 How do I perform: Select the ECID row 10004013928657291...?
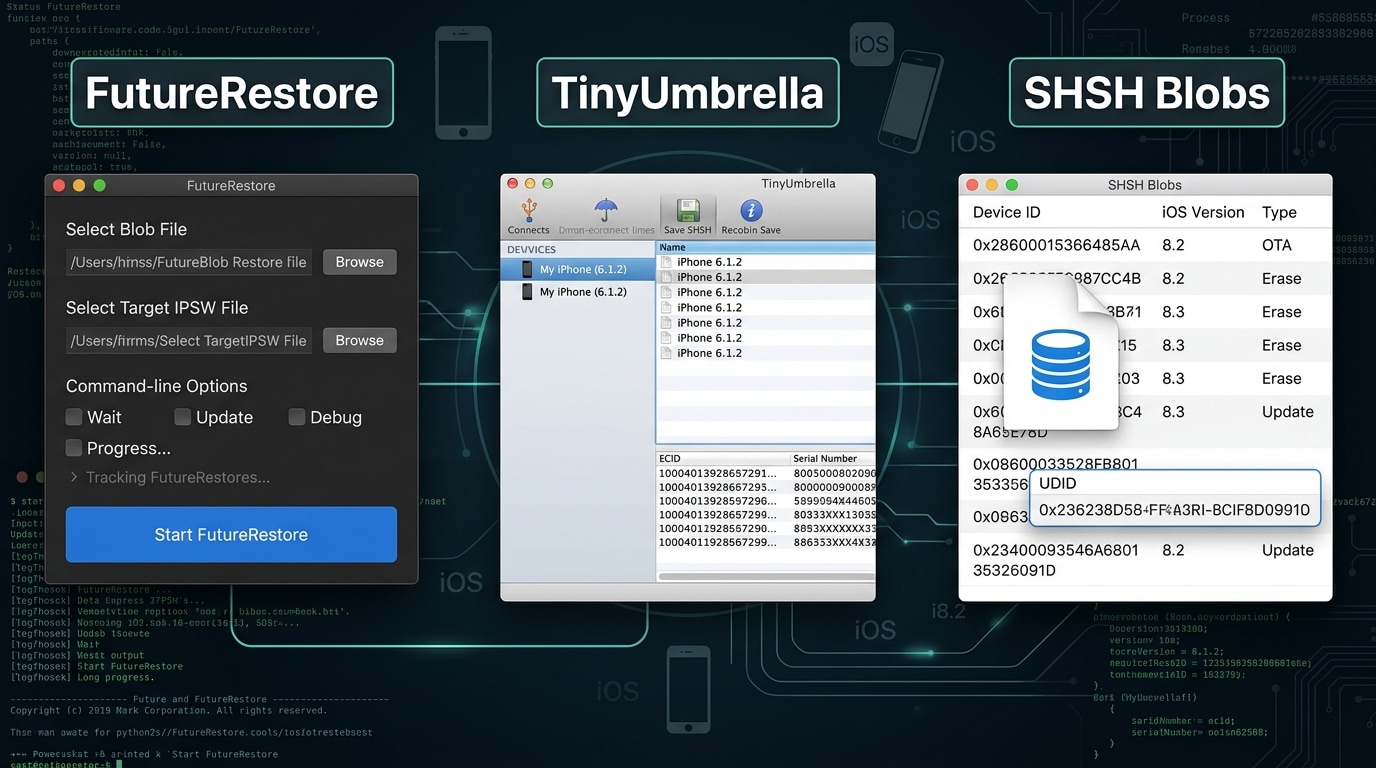pyautogui.click(x=765, y=473)
